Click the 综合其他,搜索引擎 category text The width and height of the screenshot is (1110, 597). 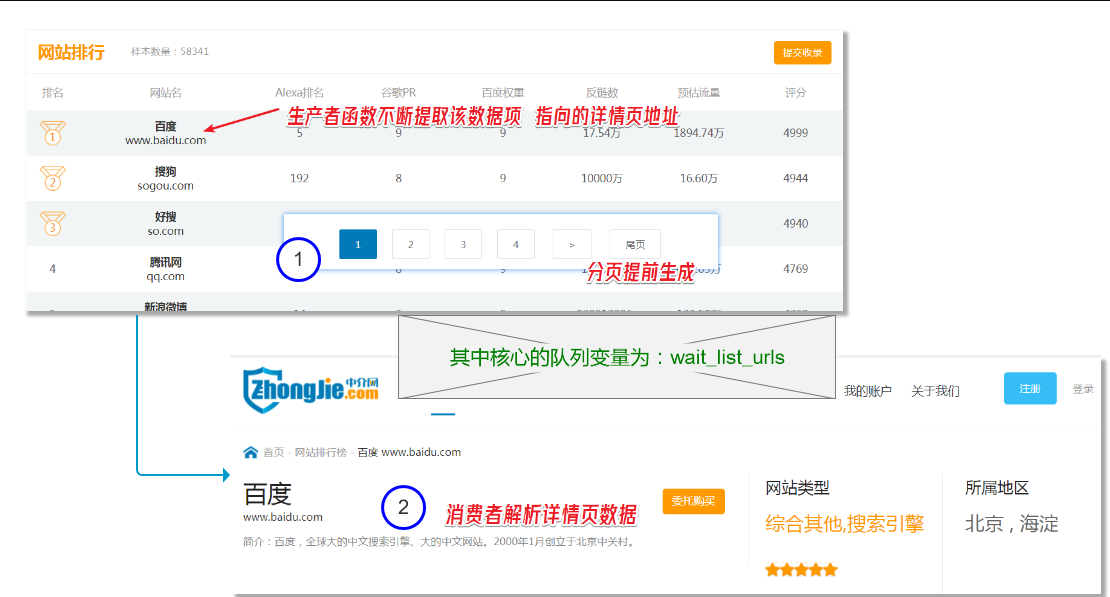click(845, 524)
